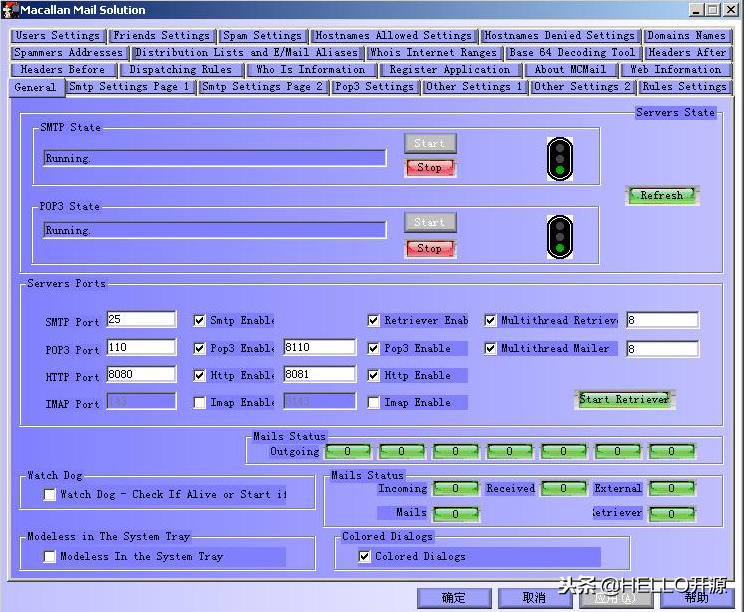The width and height of the screenshot is (744, 612).
Task: Click the Incoming mails counter
Action: [456, 488]
